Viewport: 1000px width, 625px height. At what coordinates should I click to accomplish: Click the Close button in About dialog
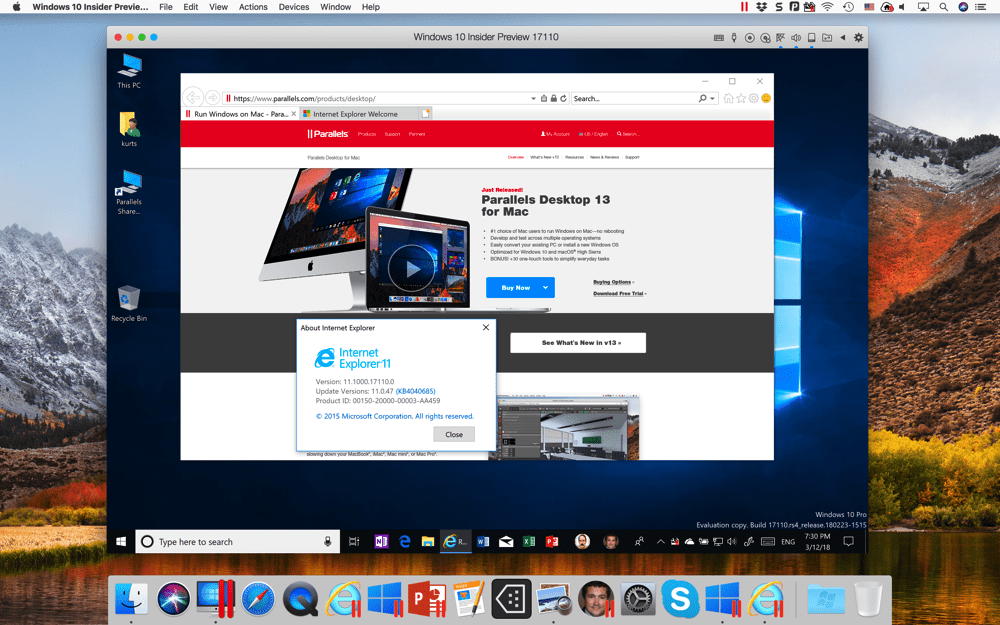click(x=453, y=434)
